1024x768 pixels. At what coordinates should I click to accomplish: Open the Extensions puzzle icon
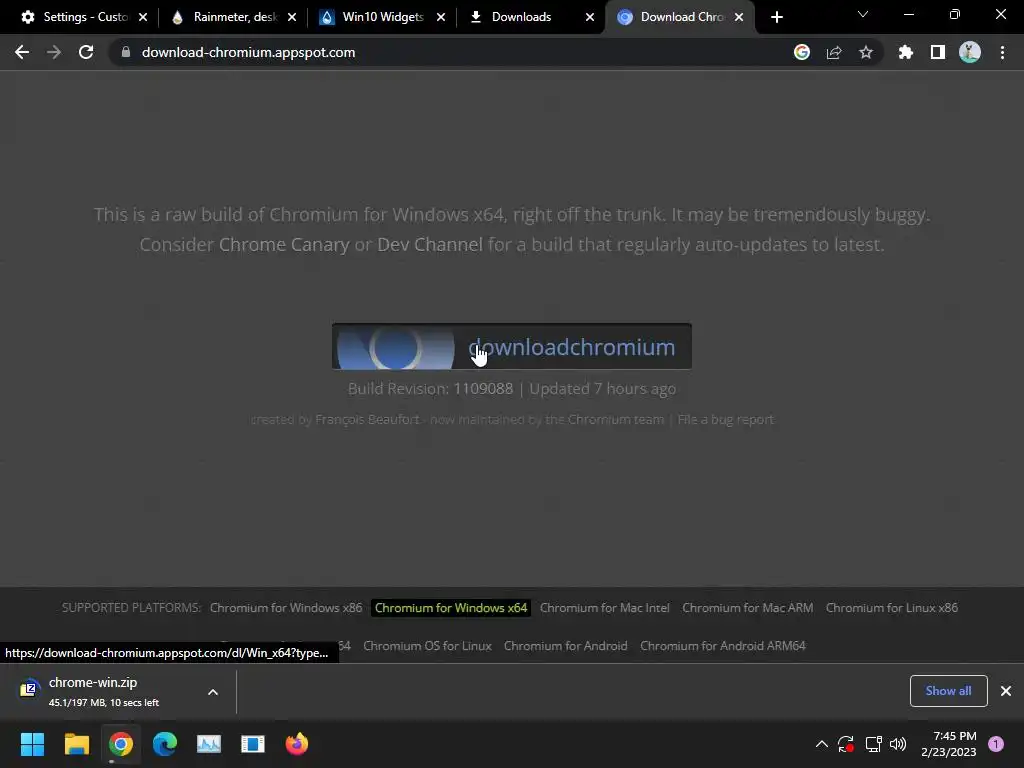point(906,52)
